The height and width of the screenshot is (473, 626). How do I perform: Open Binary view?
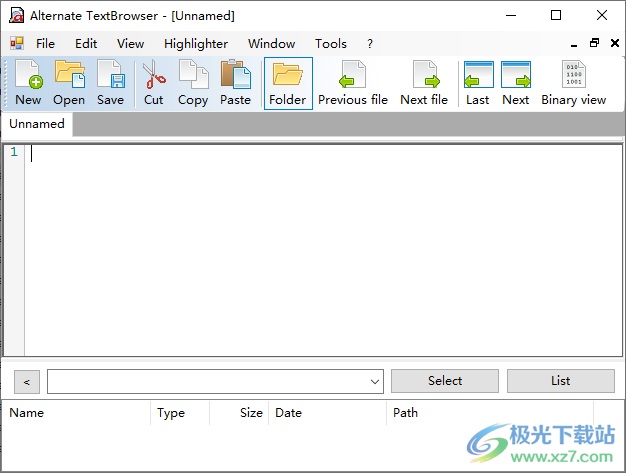tap(574, 83)
